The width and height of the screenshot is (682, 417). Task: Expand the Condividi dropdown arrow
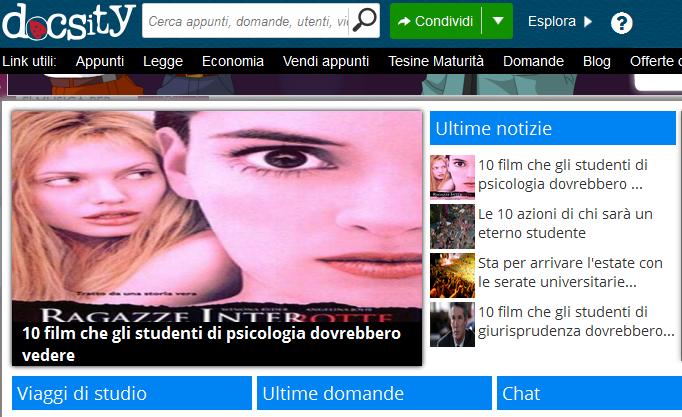tap(497, 21)
